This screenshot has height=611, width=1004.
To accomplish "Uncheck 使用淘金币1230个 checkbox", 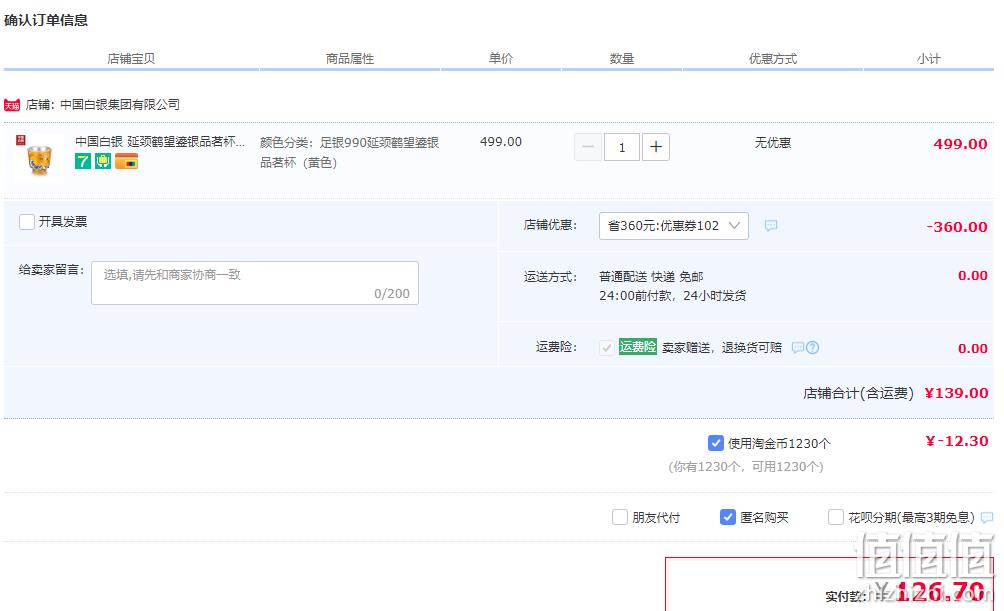I will click(716, 443).
